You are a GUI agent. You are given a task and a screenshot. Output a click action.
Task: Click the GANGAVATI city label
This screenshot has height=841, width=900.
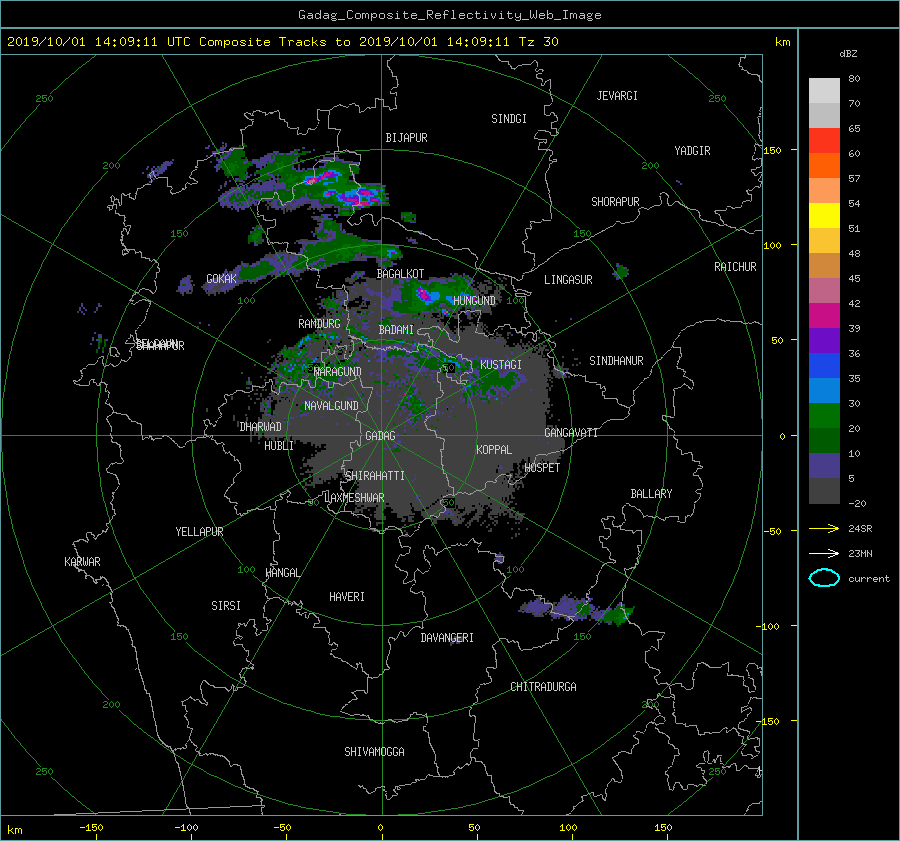[571, 432]
